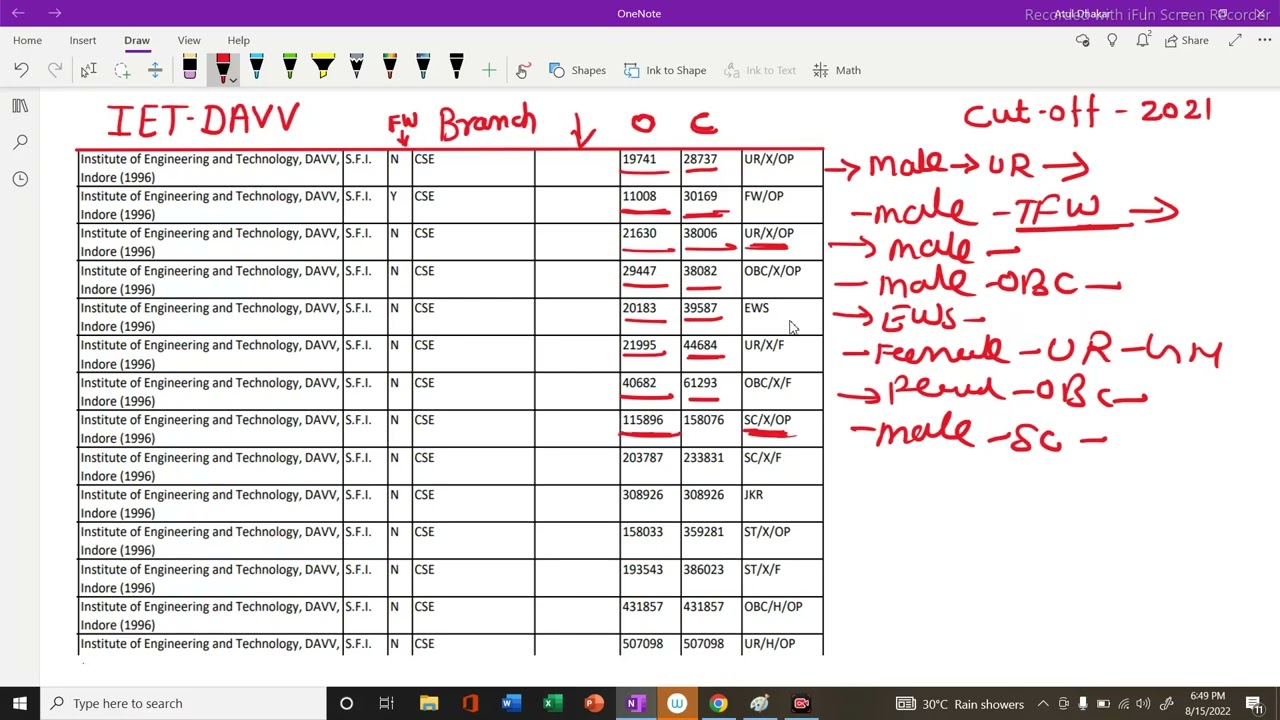Screen dimensions: 1280x720
Task: Open Excel from the taskbar
Action: [x=552, y=703]
